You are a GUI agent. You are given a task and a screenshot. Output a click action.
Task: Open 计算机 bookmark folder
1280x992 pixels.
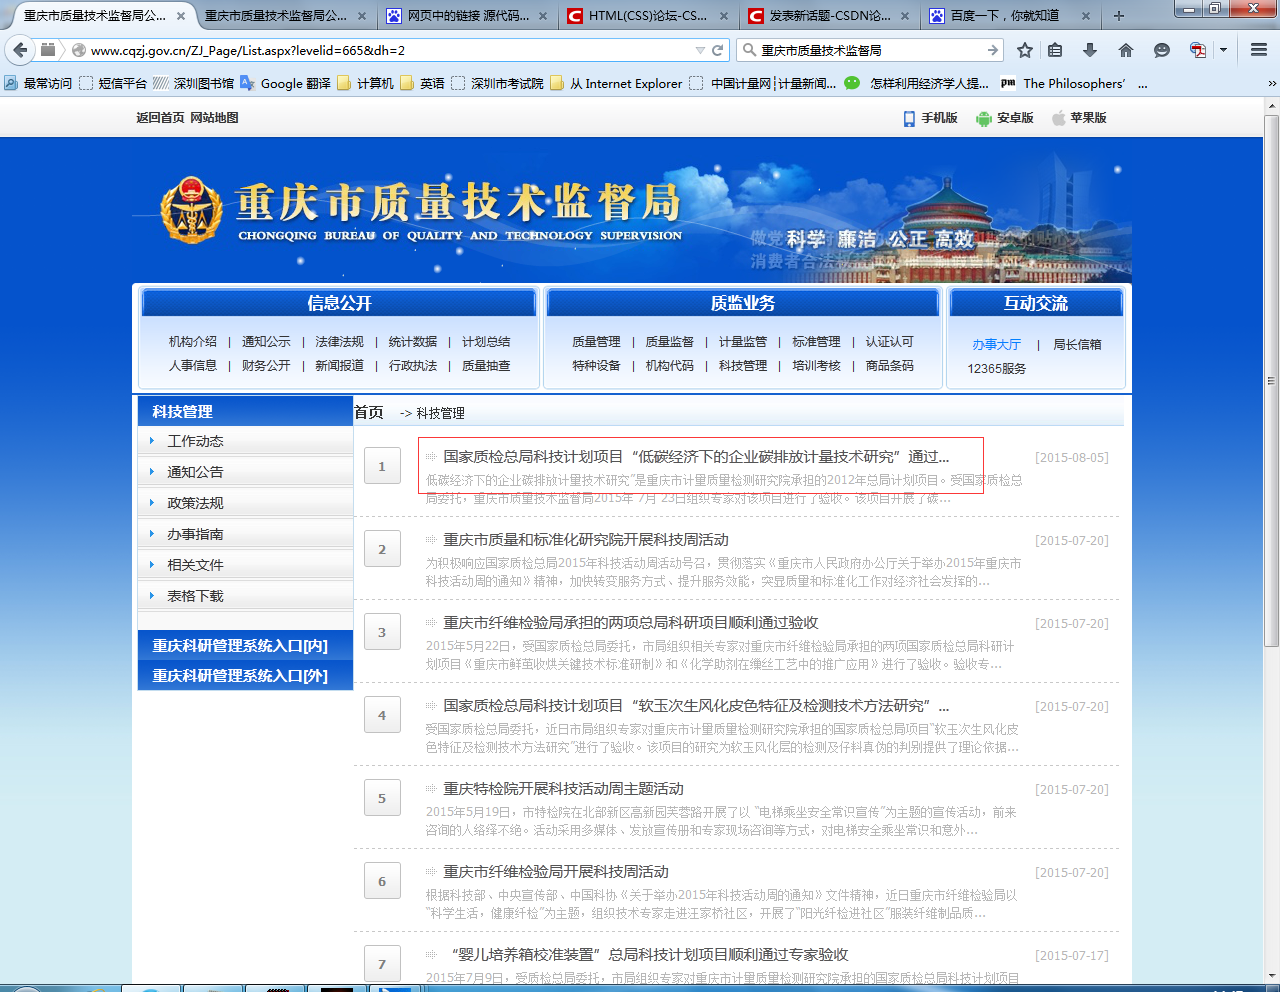coord(365,84)
